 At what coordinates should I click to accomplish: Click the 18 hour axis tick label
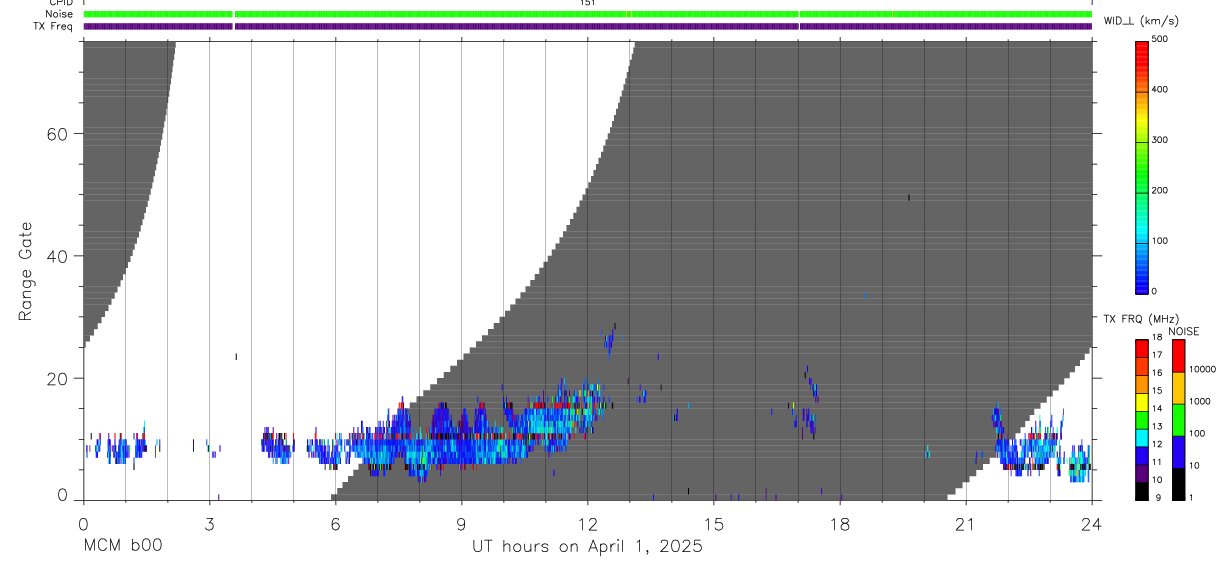coord(840,524)
